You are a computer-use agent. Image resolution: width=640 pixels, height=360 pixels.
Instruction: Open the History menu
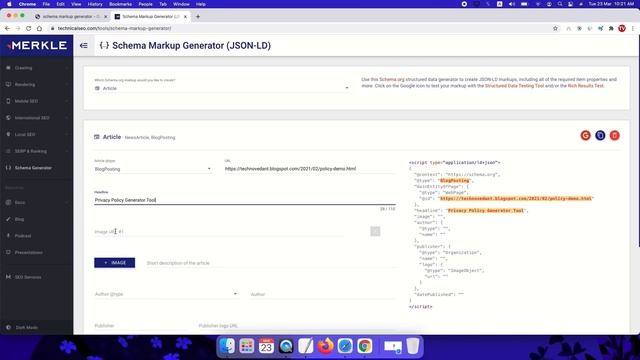[x=95, y=4]
